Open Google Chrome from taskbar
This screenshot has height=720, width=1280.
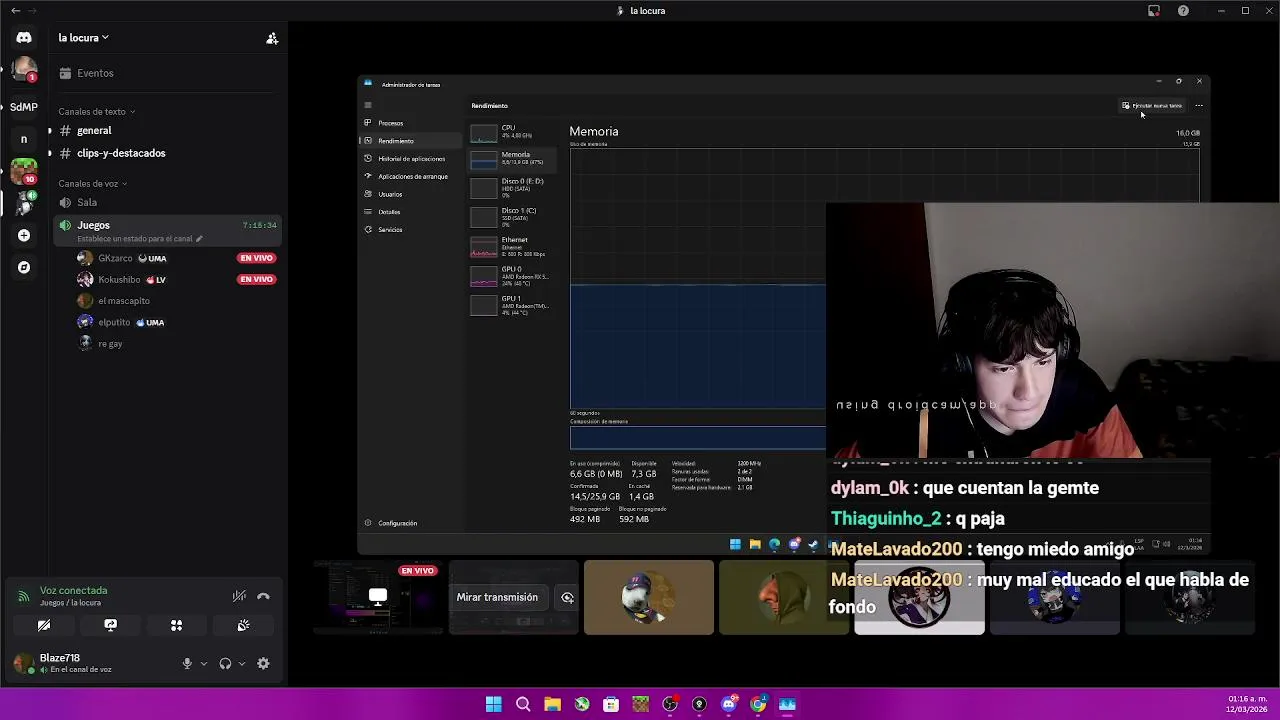click(758, 705)
